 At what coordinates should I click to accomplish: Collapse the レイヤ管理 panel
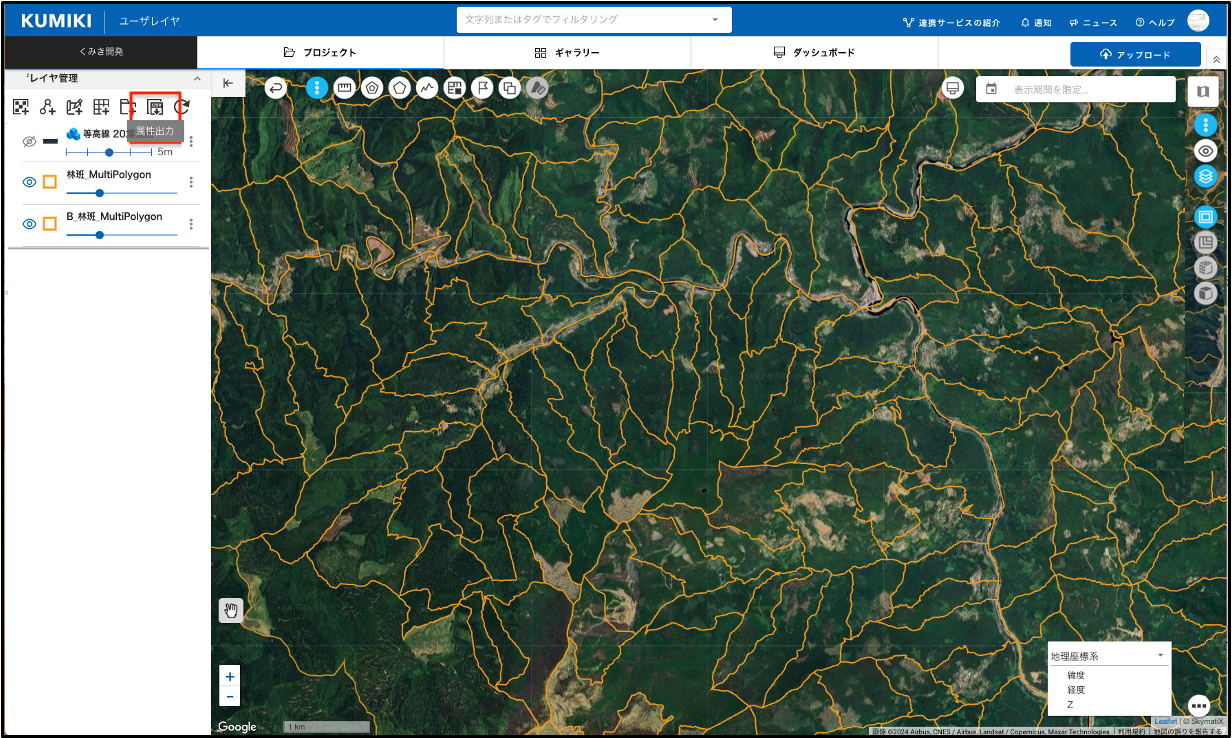197,78
